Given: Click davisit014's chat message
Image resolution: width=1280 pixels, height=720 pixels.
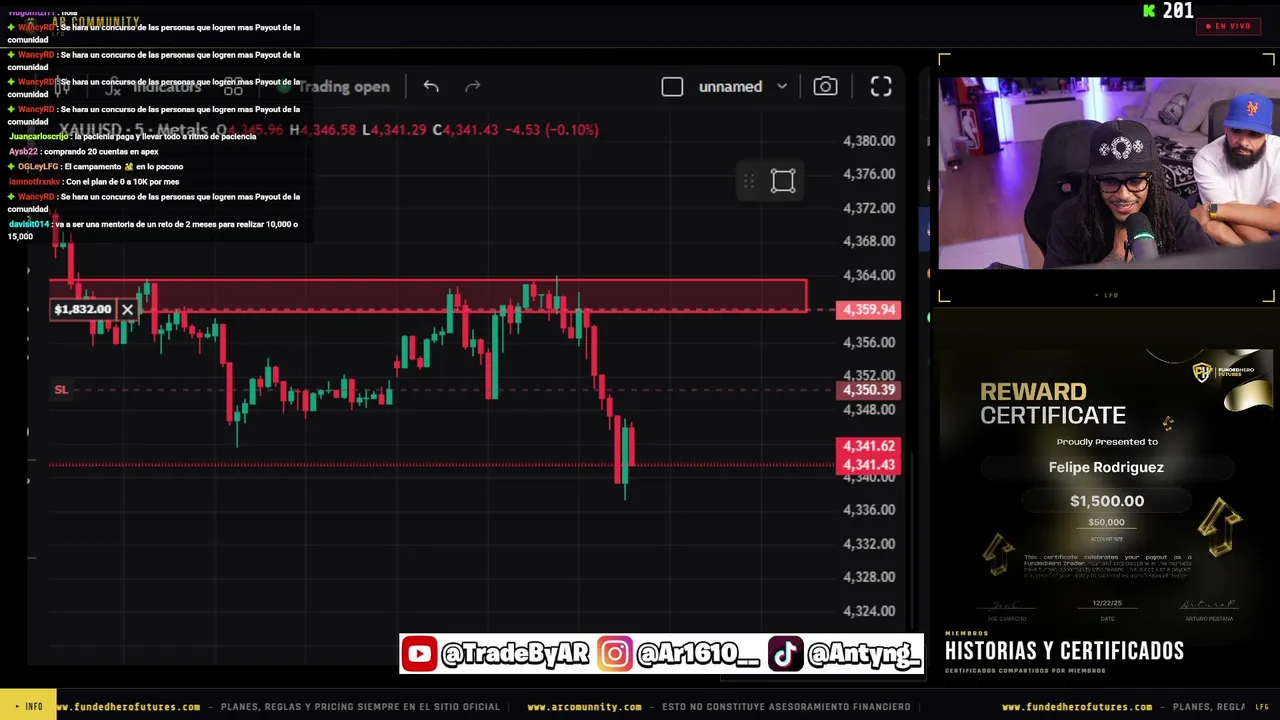Looking at the screenshot, I should [x=153, y=230].
